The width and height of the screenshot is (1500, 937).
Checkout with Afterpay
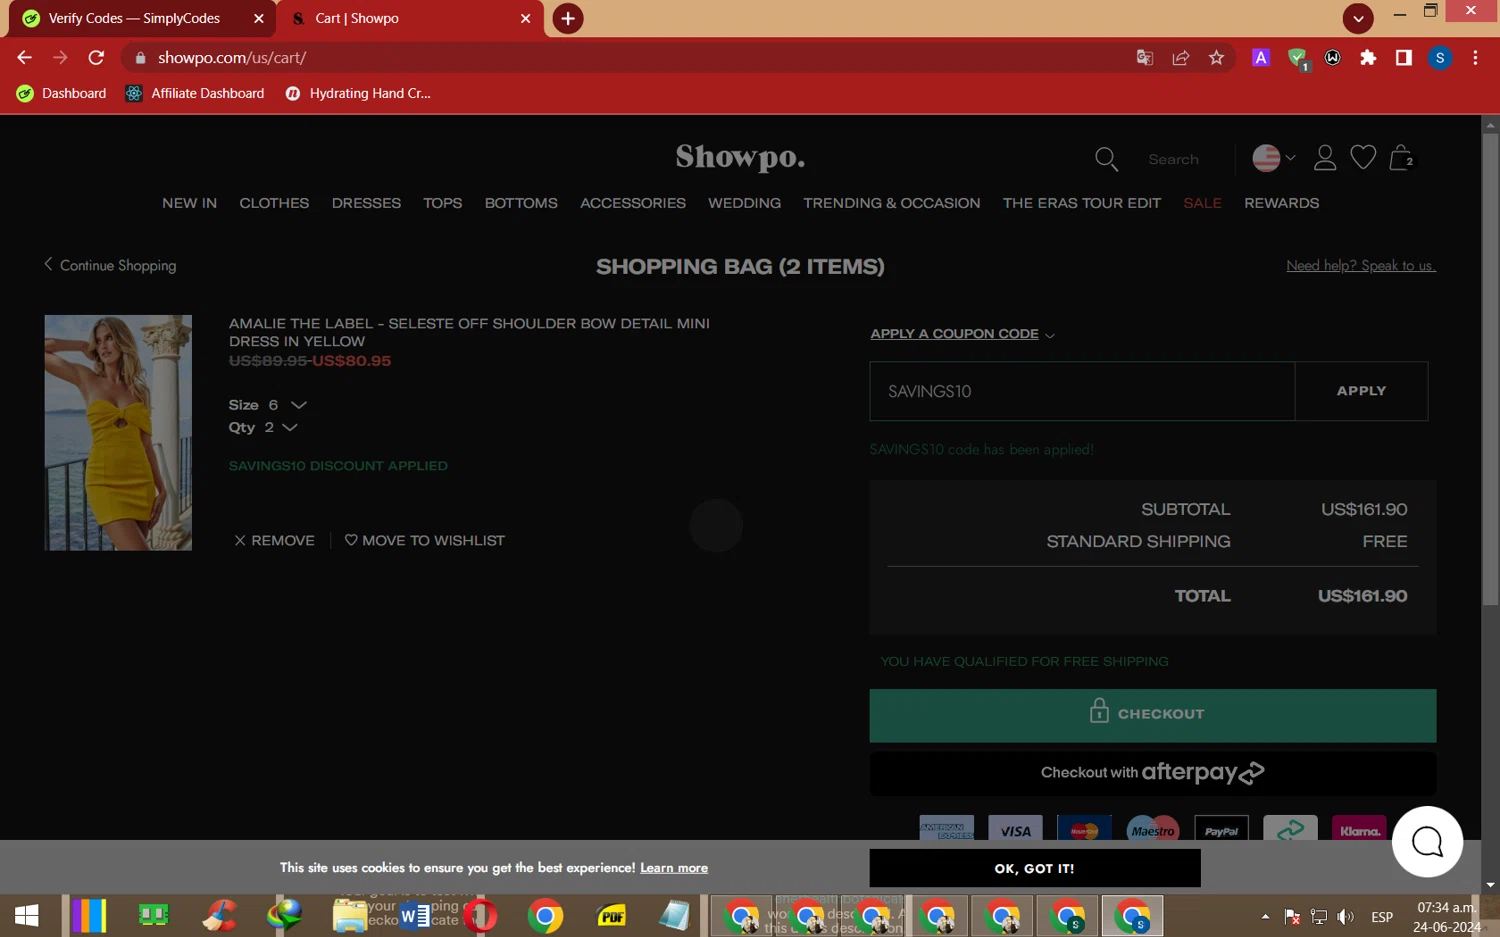[1152, 773]
